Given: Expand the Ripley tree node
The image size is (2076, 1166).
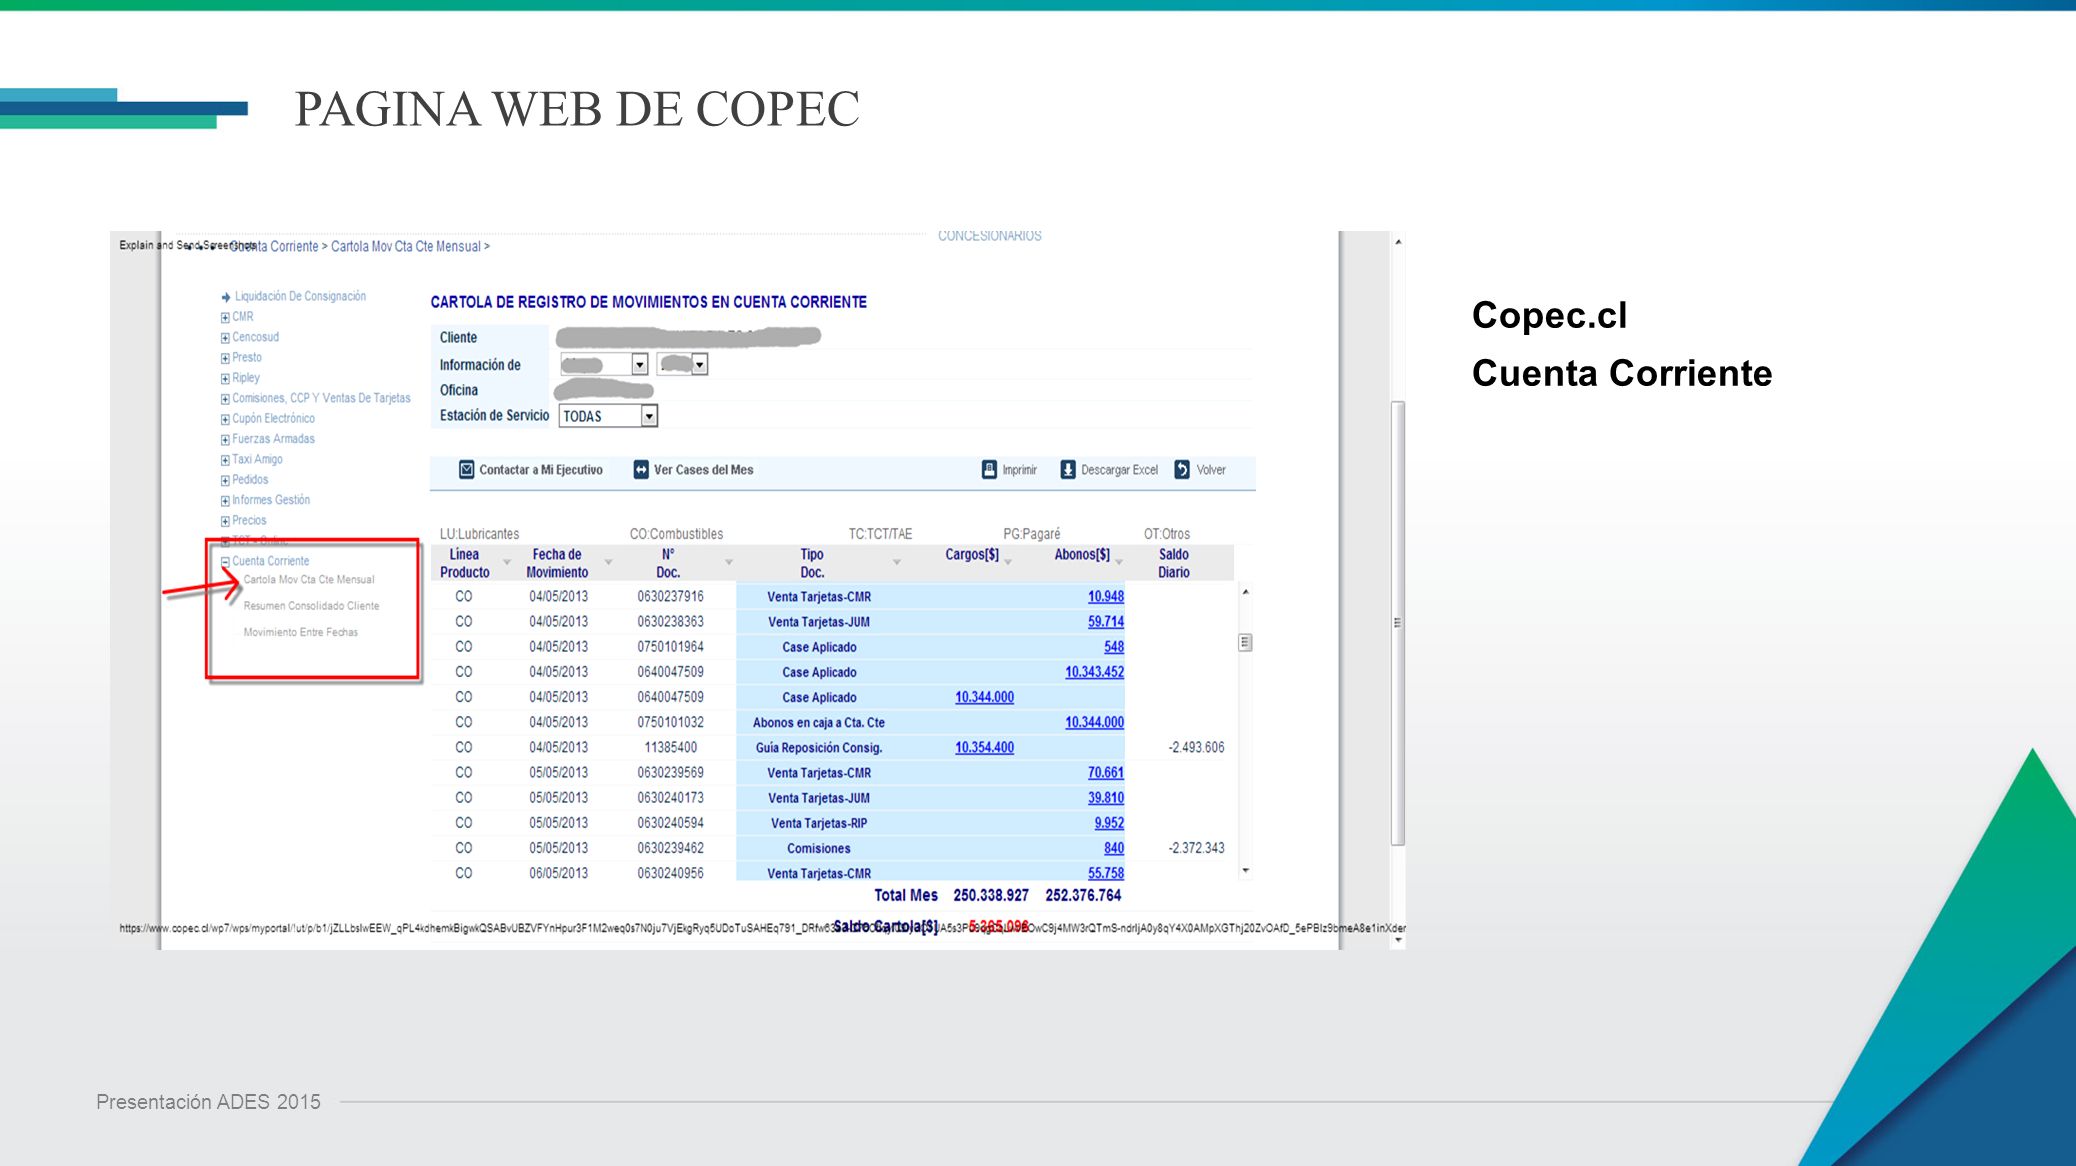Looking at the screenshot, I should (225, 379).
